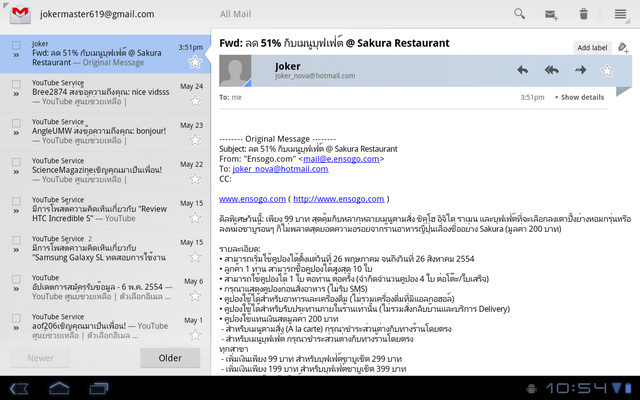Star the AngleUMW bonjour message
Viewport: 640px width, 400px height.
pos(195,140)
